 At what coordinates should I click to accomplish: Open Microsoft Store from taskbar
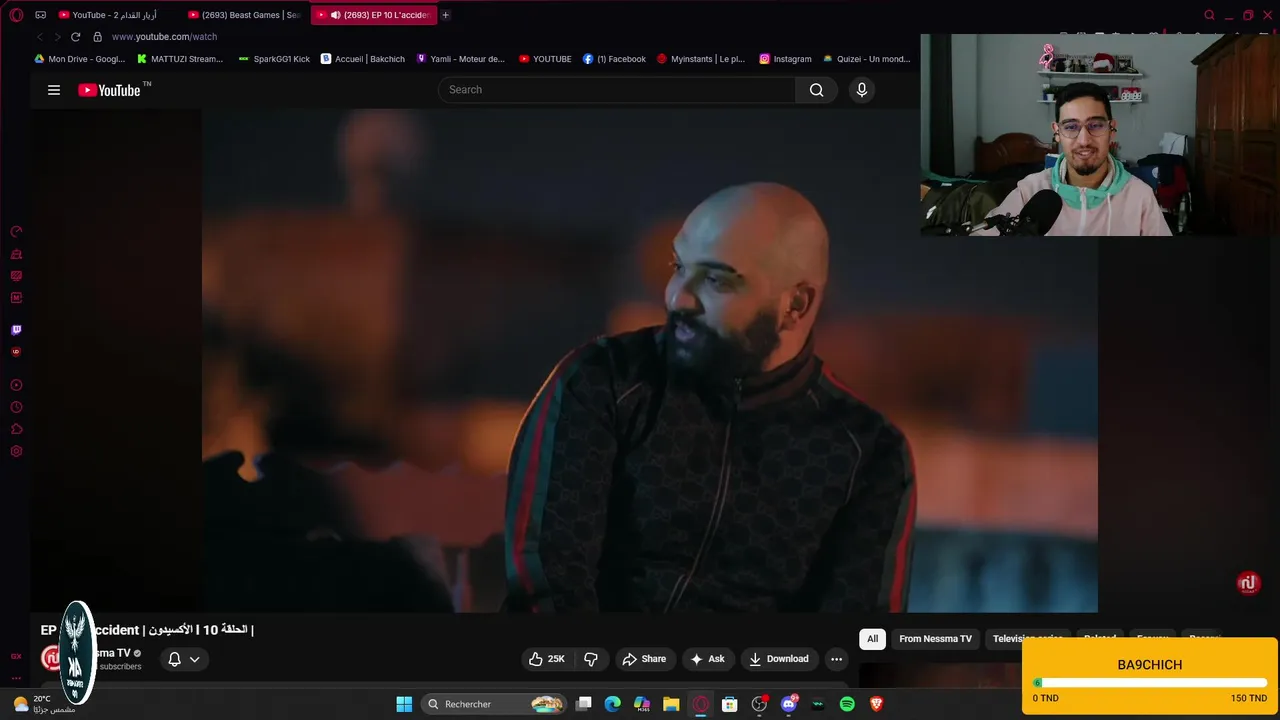coord(730,704)
